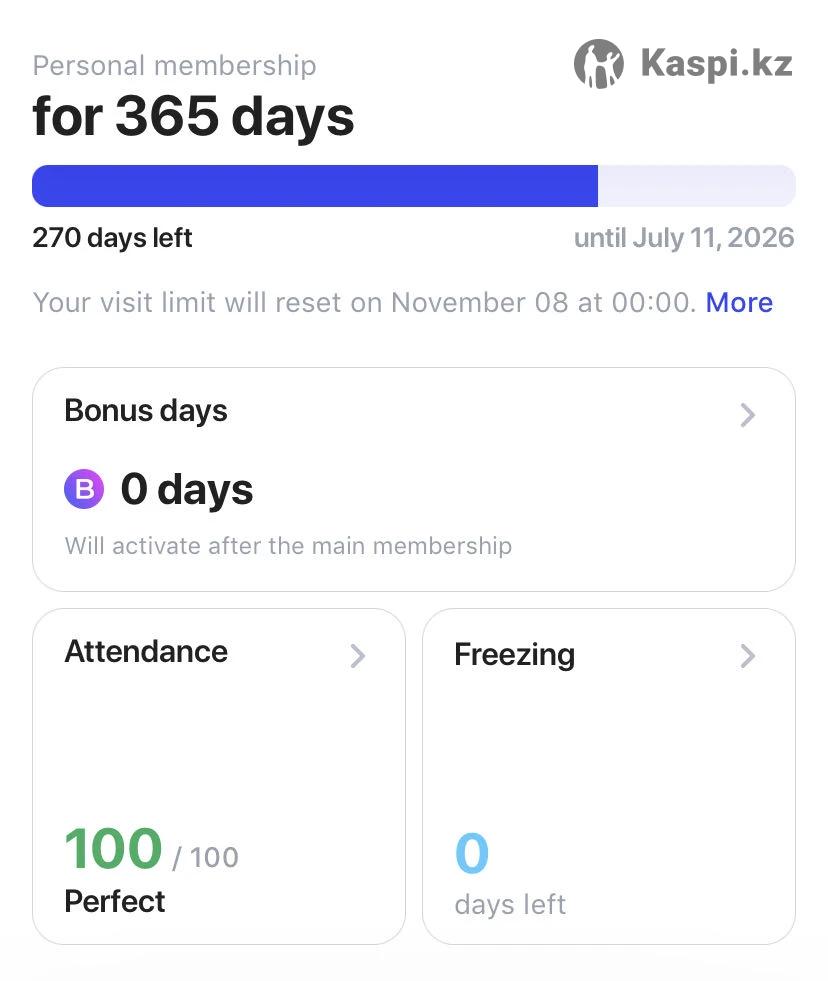The width and height of the screenshot is (828, 981).
Task: Click the Kaspi.kz brand name text
Action: click(x=716, y=64)
